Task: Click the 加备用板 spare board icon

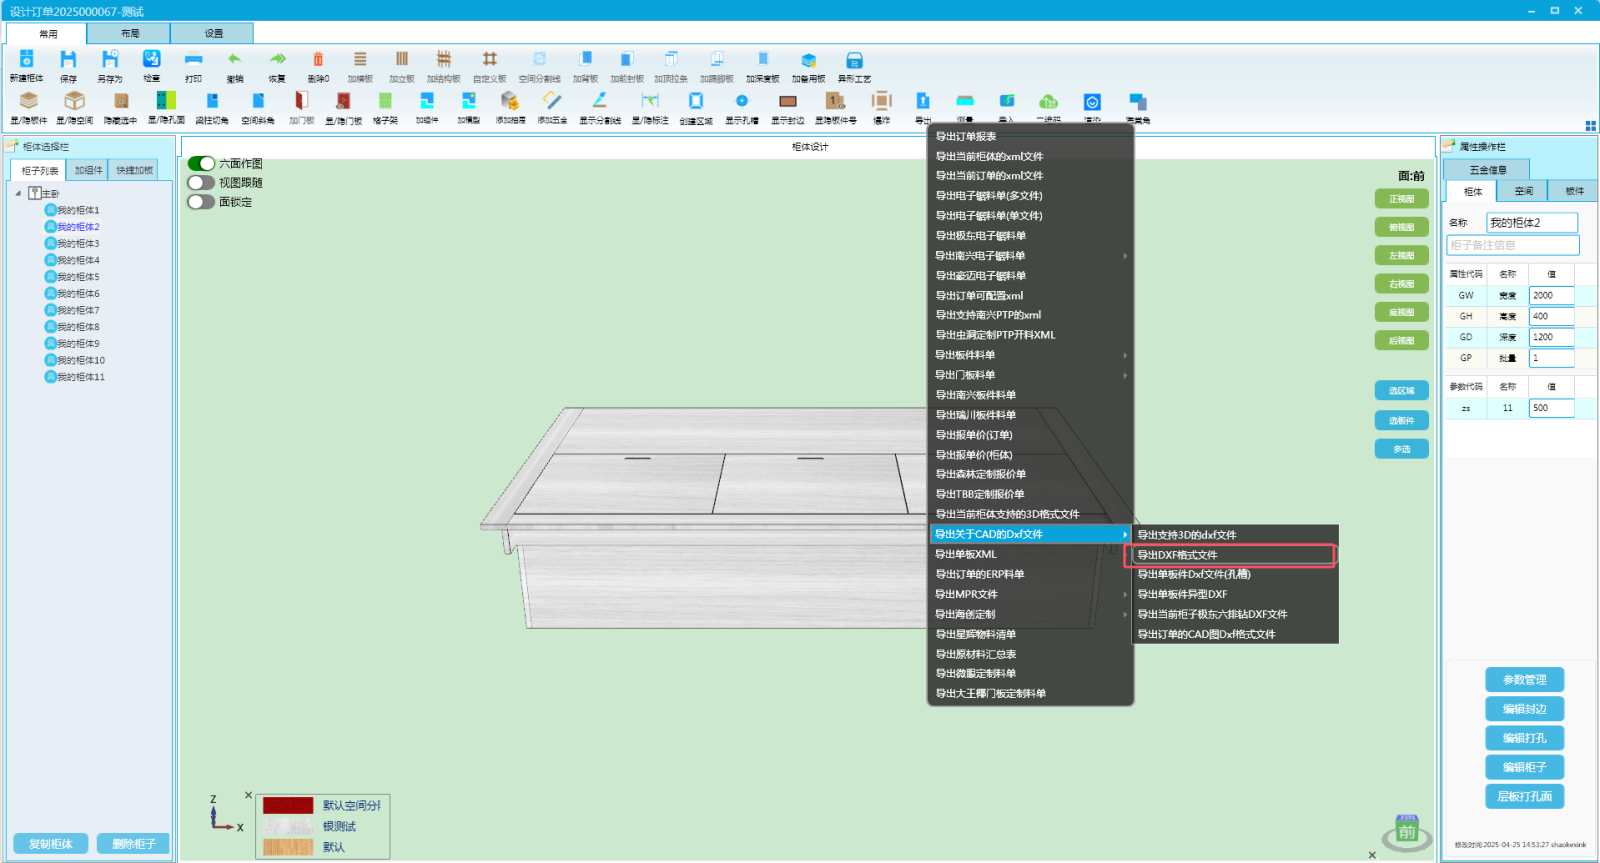Action: click(809, 60)
